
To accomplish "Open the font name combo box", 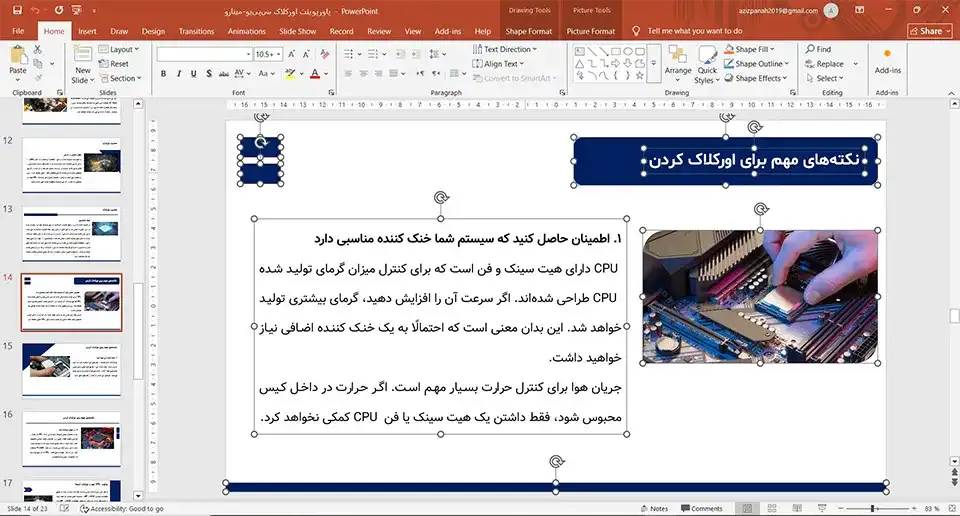I will [x=204, y=54].
